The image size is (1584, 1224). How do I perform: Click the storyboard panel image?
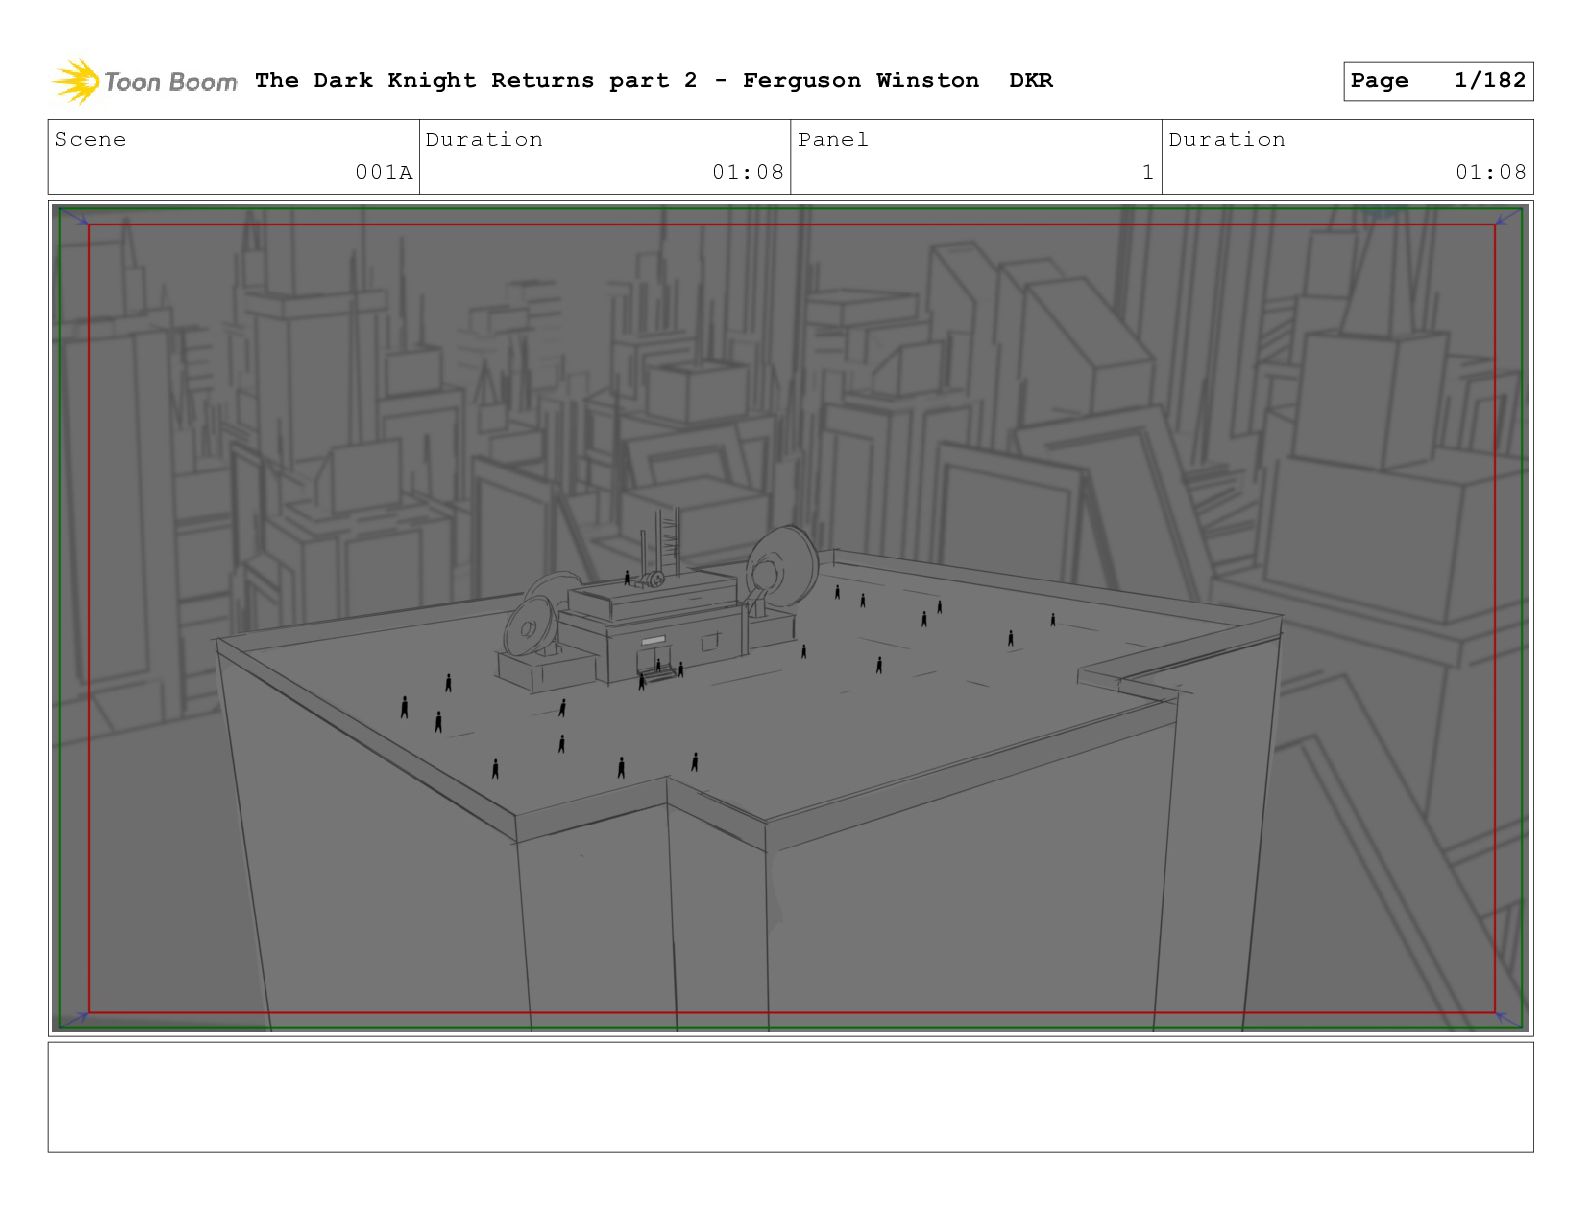(790, 618)
